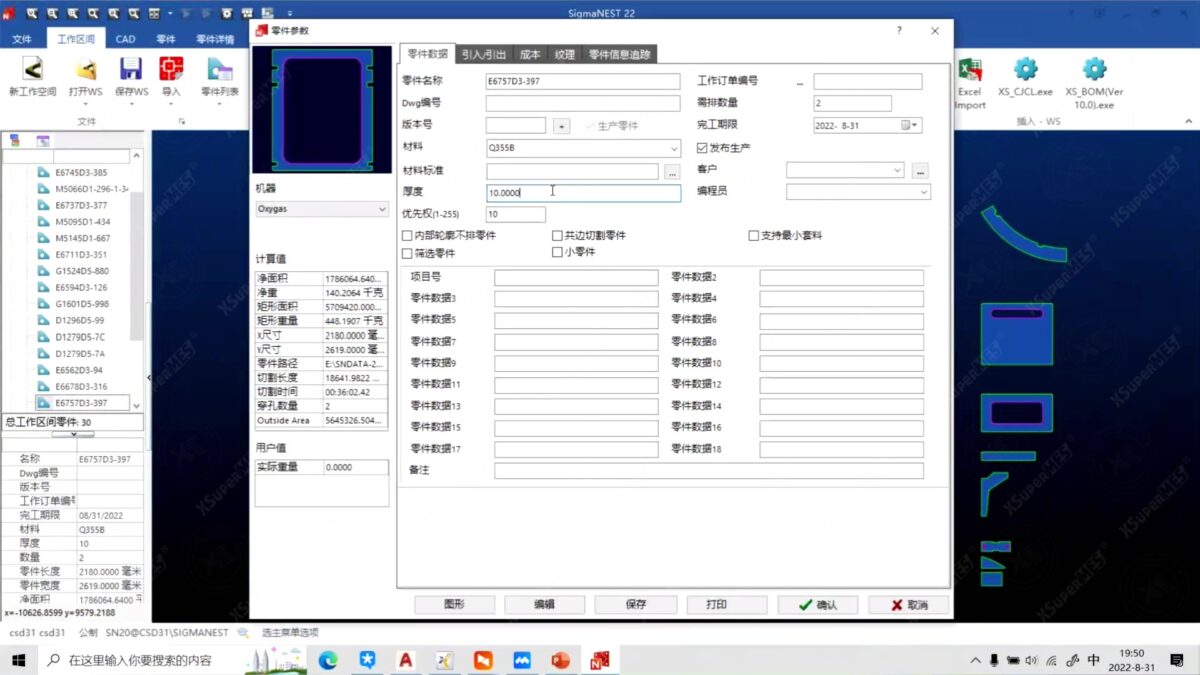This screenshot has height=675, width=1200.
Task: Toggle the 发布生产 checkbox
Action: [x=702, y=148]
